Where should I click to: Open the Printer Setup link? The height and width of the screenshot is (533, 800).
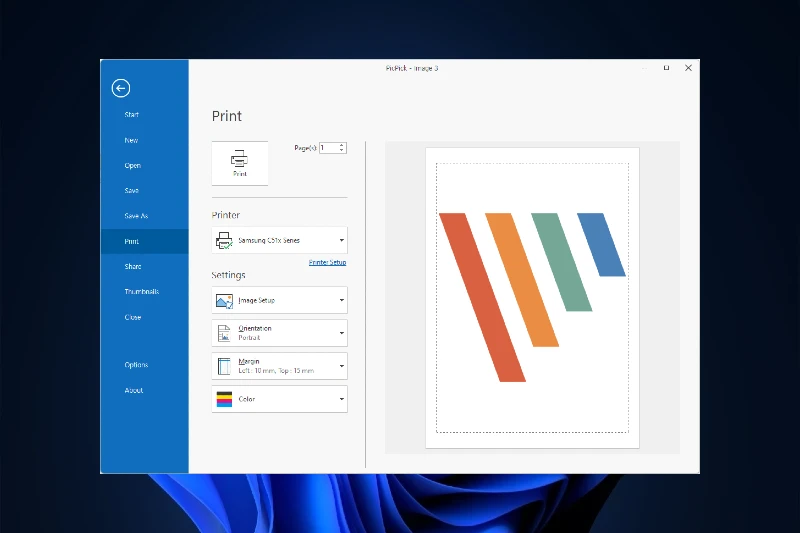coord(328,262)
